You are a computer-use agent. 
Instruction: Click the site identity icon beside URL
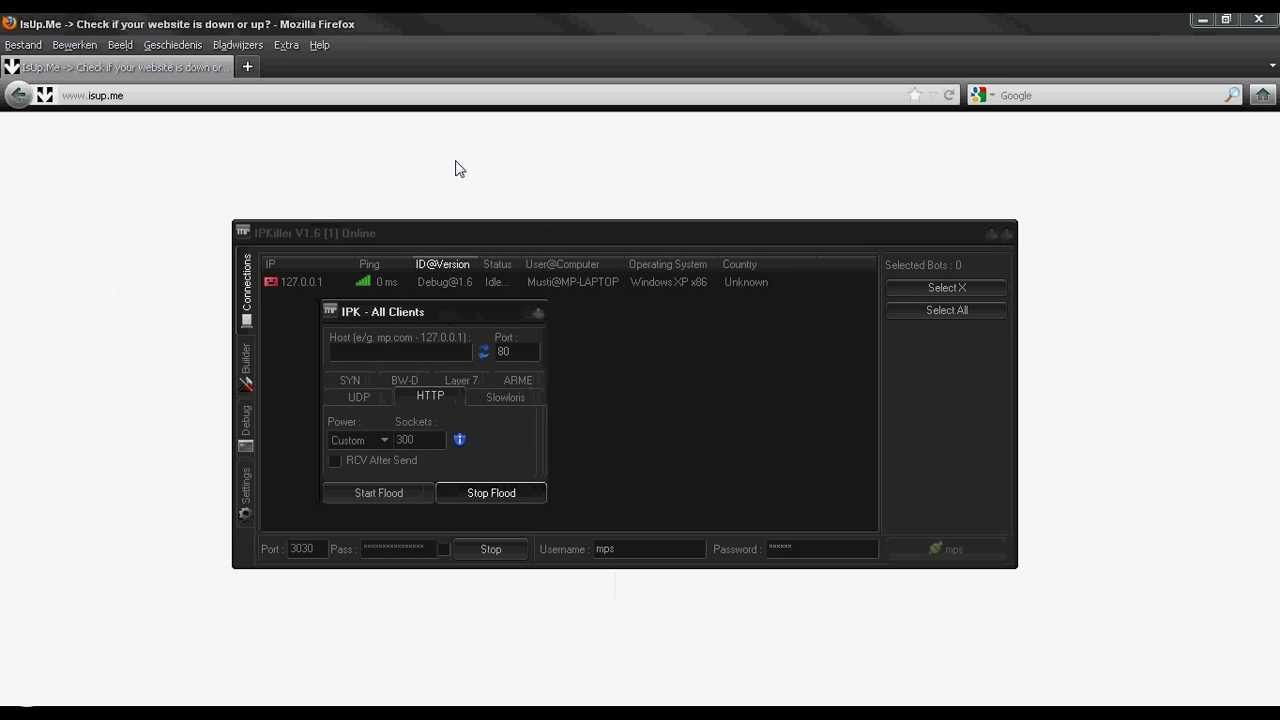pos(44,95)
